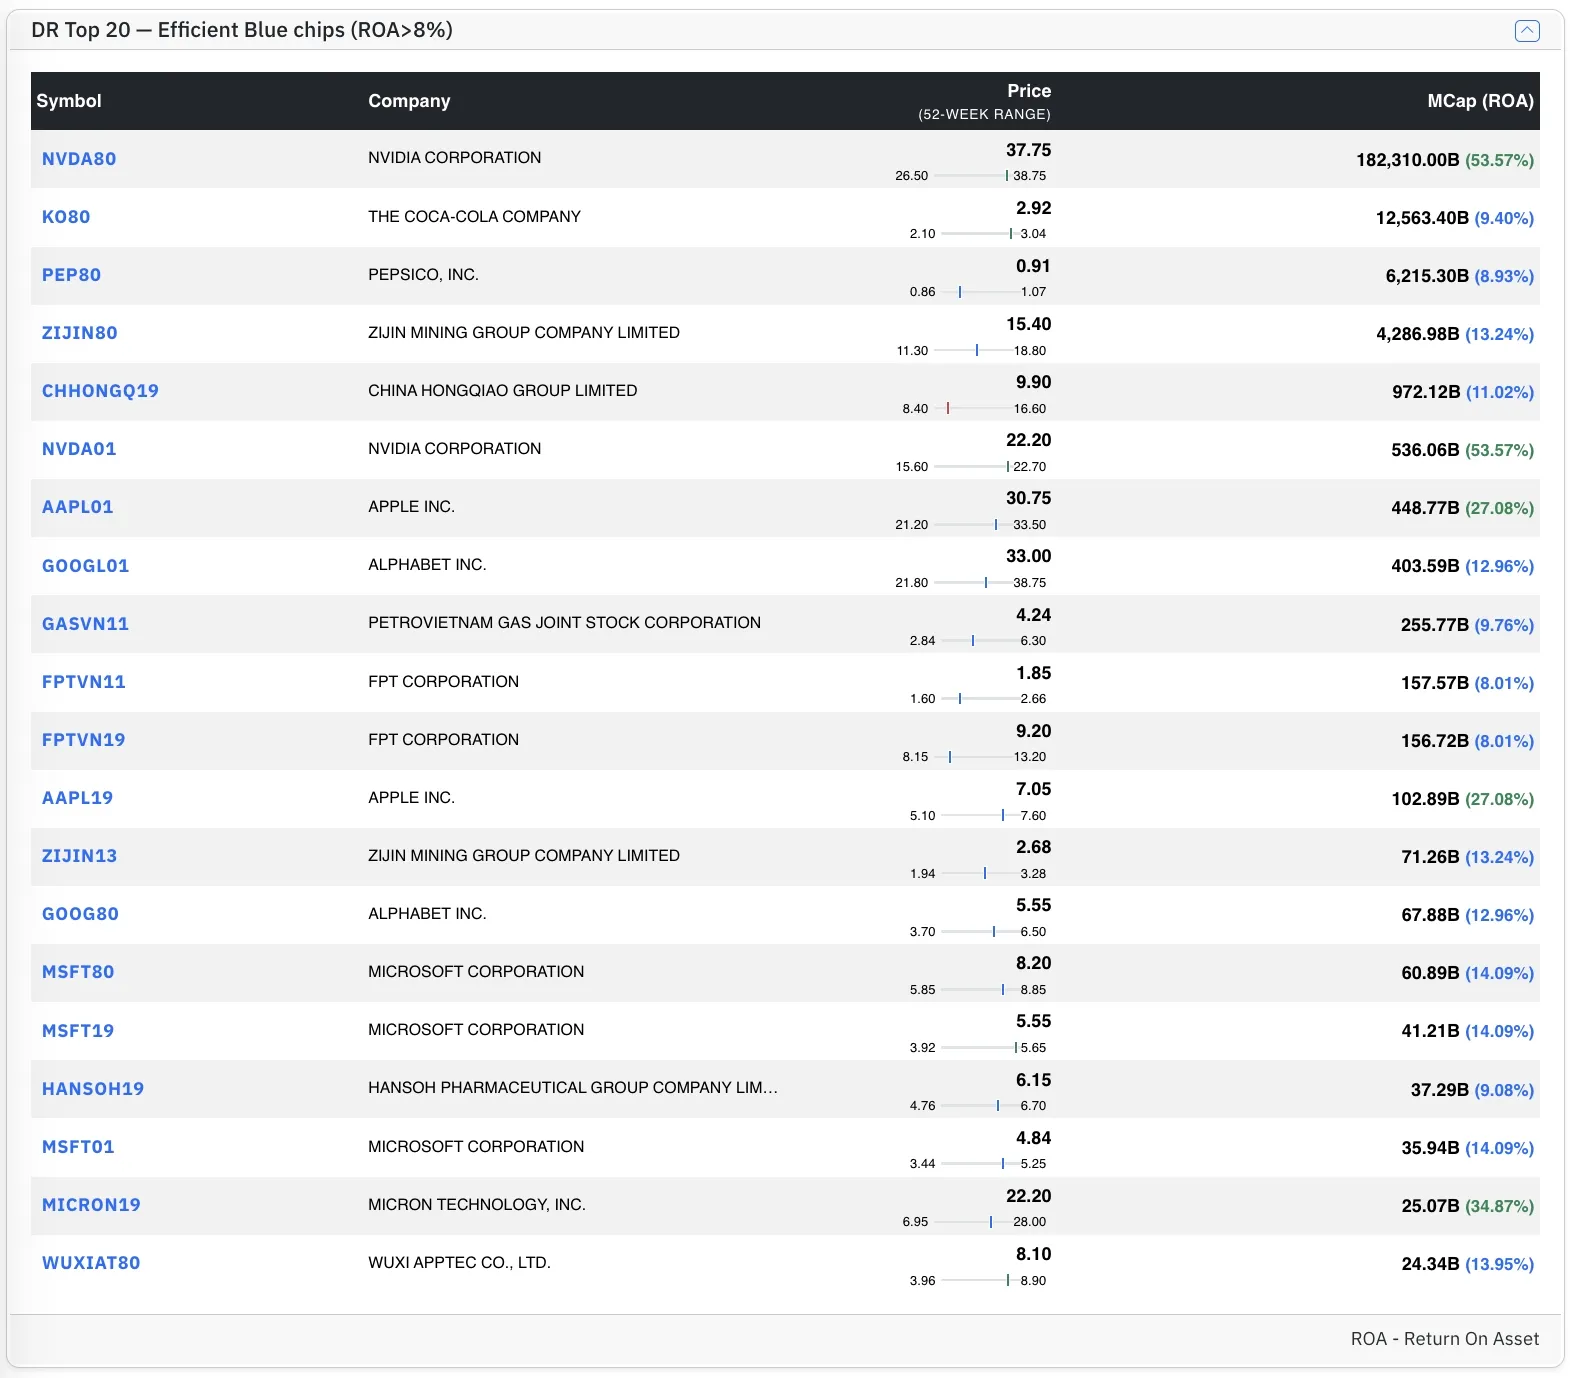Open the ZIJIN13 symbol link
The width and height of the screenshot is (1570, 1378).
point(80,856)
